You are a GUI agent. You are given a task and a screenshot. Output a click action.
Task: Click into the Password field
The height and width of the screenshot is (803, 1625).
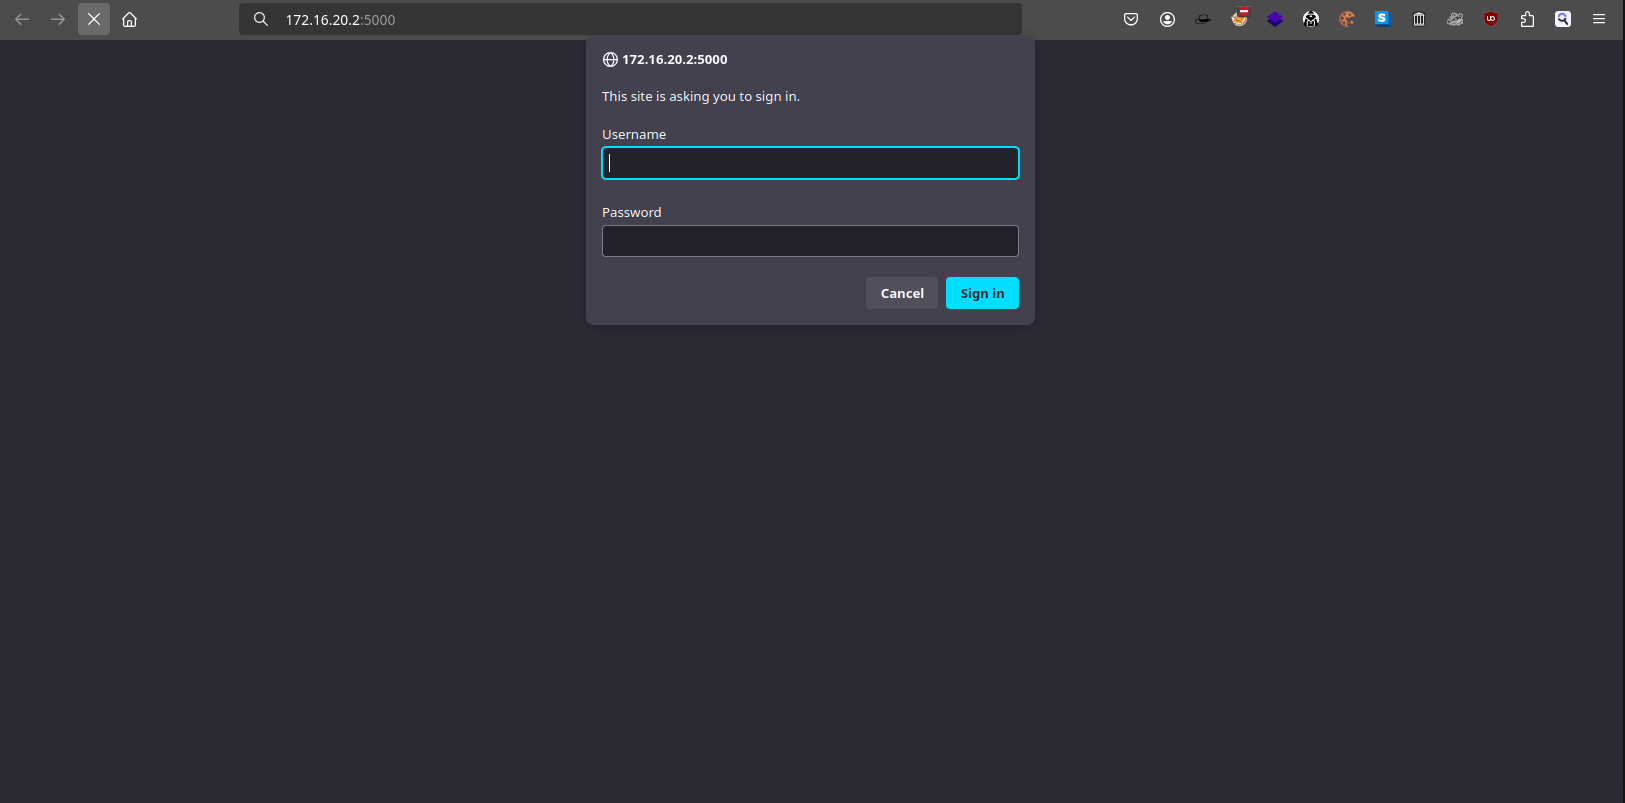point(810,241)
